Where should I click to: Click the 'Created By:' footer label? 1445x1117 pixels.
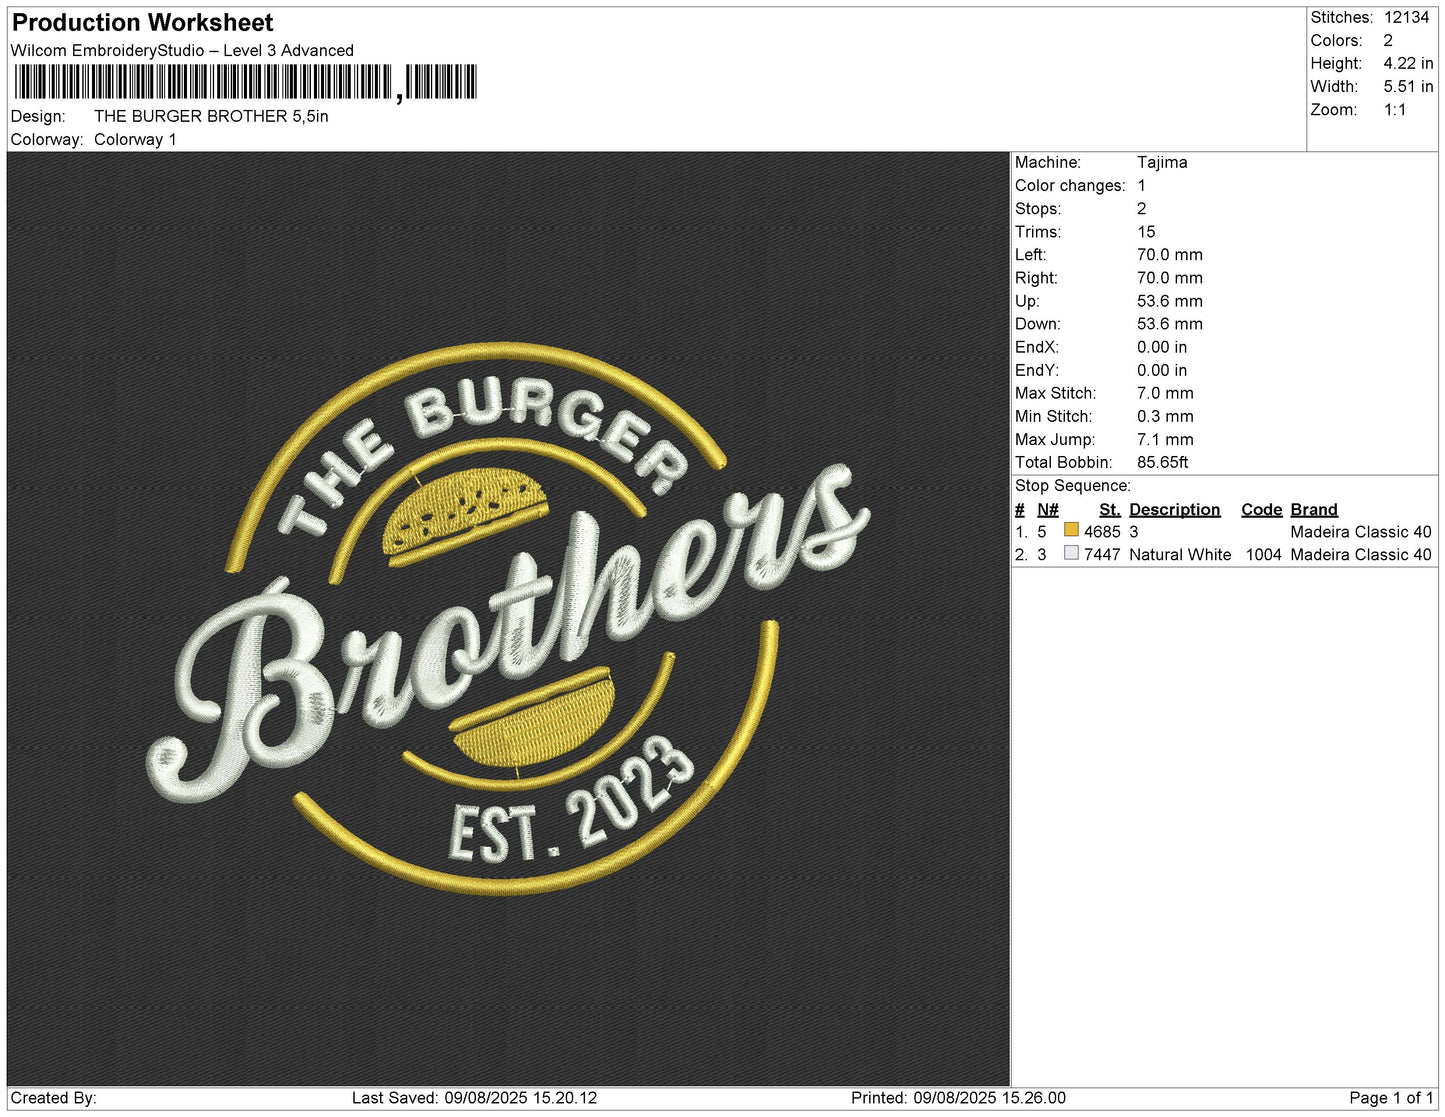click(x=53, y=1098)
